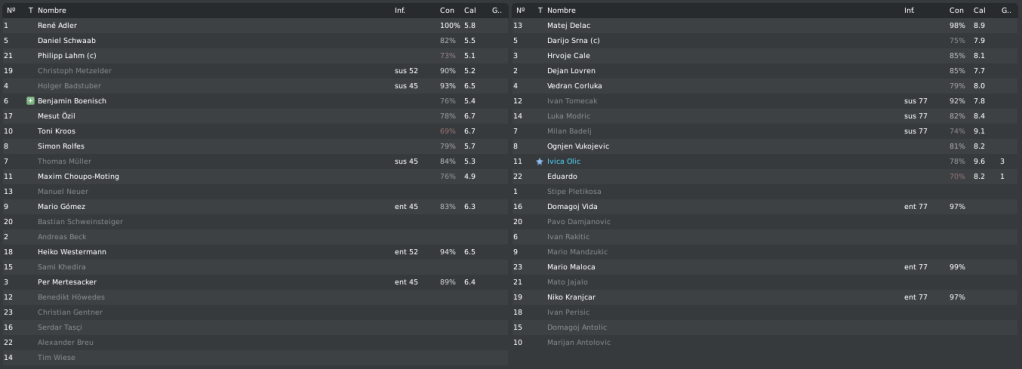Select Matej Delac goalkeeper row
Image resolution: width=1022 pixels, height=369 pixels.
766,25
